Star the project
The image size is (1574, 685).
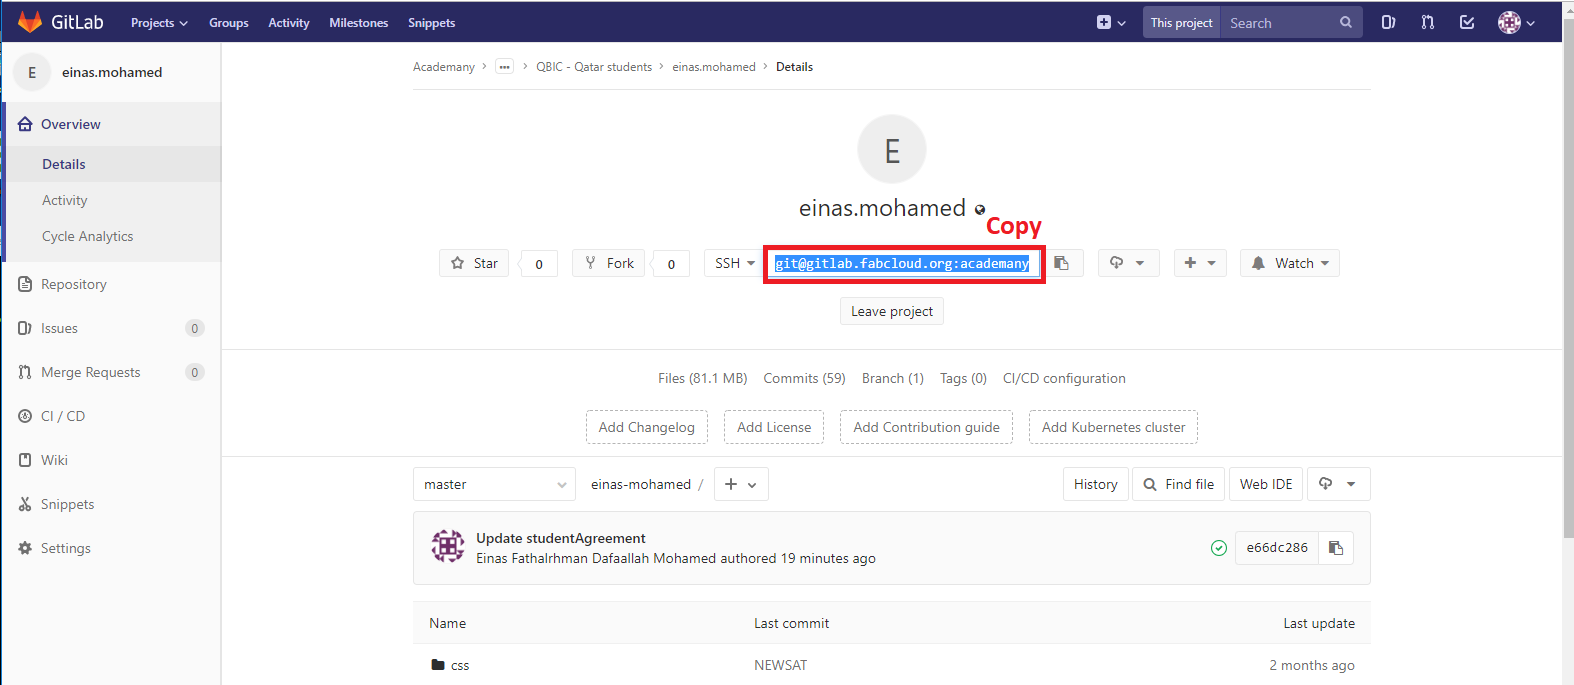tap(474, 263)
